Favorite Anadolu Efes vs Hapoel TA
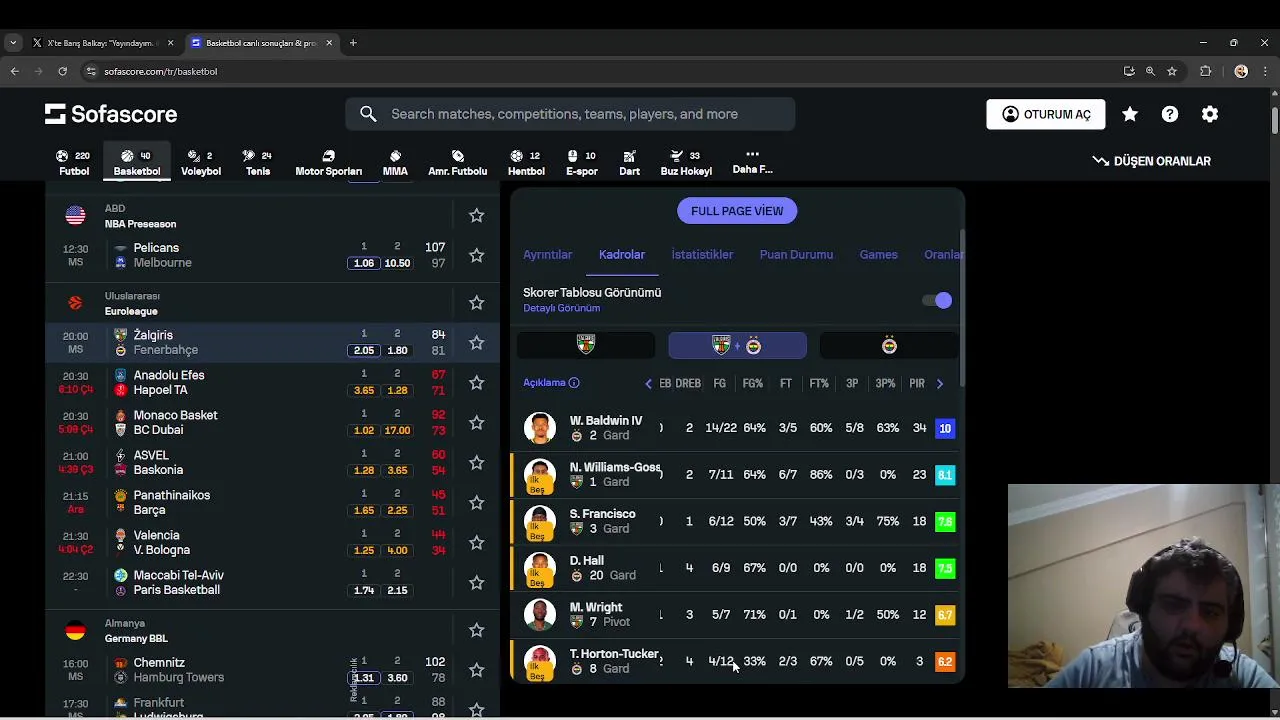Image resolution: width=1280 pixels, height=720 pixels. click(x=476, y=383)
